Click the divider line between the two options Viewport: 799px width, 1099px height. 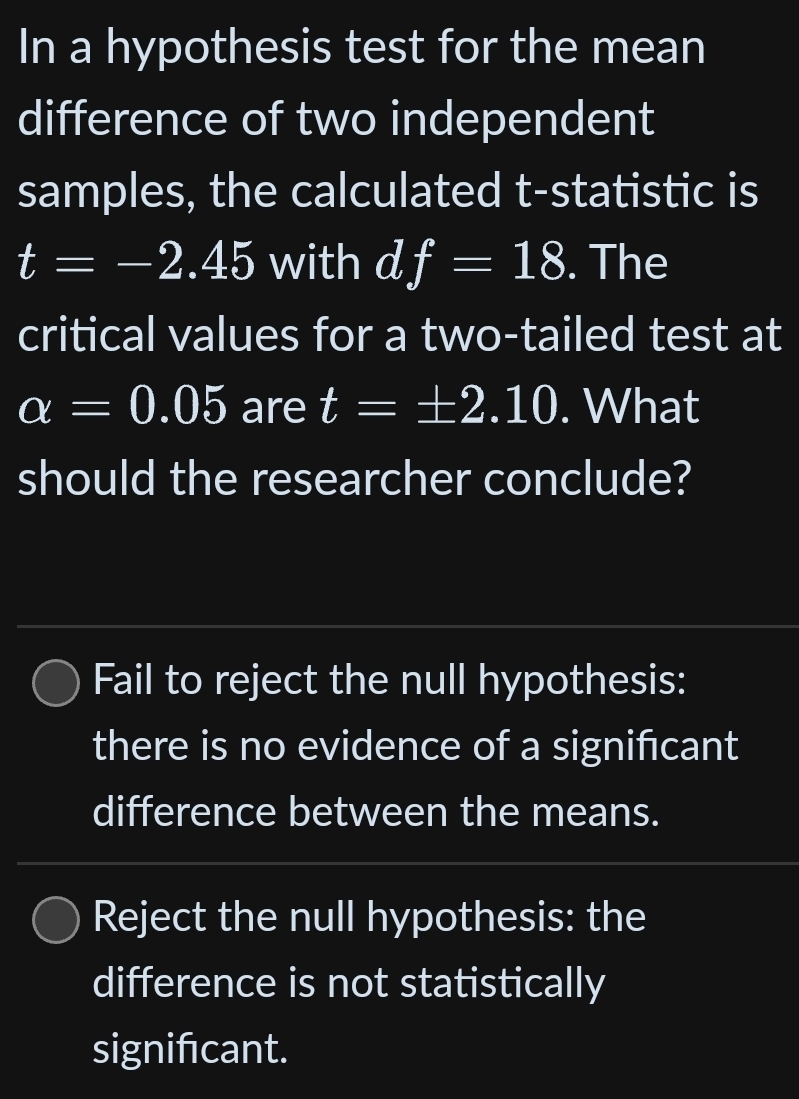408,862
